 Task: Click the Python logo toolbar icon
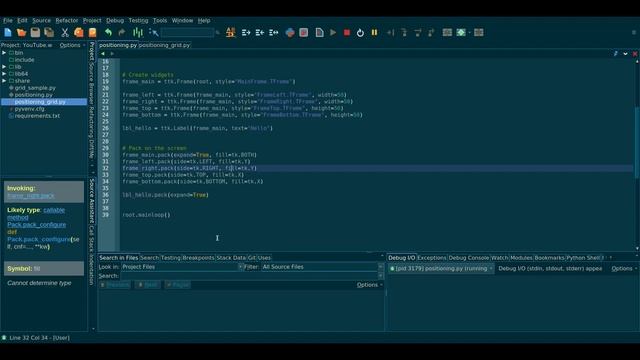[x=290, y=32]
